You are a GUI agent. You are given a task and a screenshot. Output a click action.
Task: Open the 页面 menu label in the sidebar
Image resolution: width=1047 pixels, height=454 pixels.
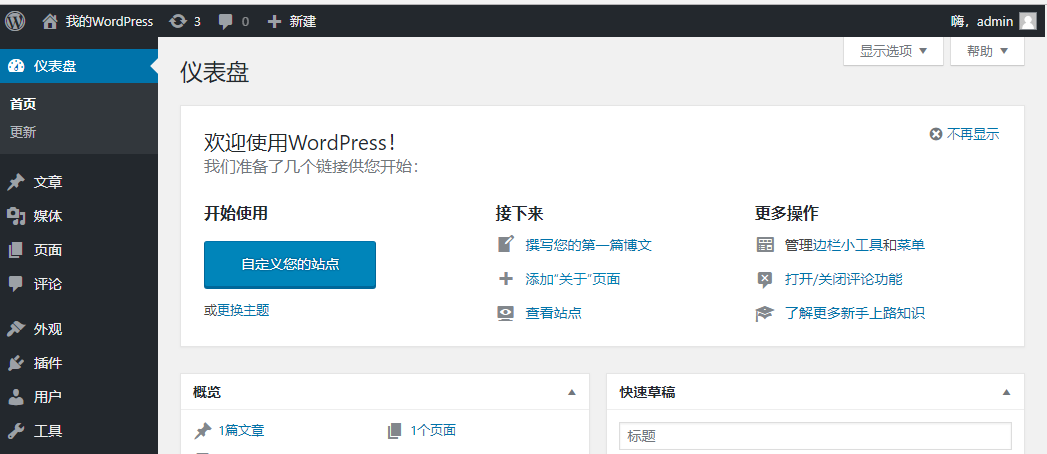click(x=48, y=250)
